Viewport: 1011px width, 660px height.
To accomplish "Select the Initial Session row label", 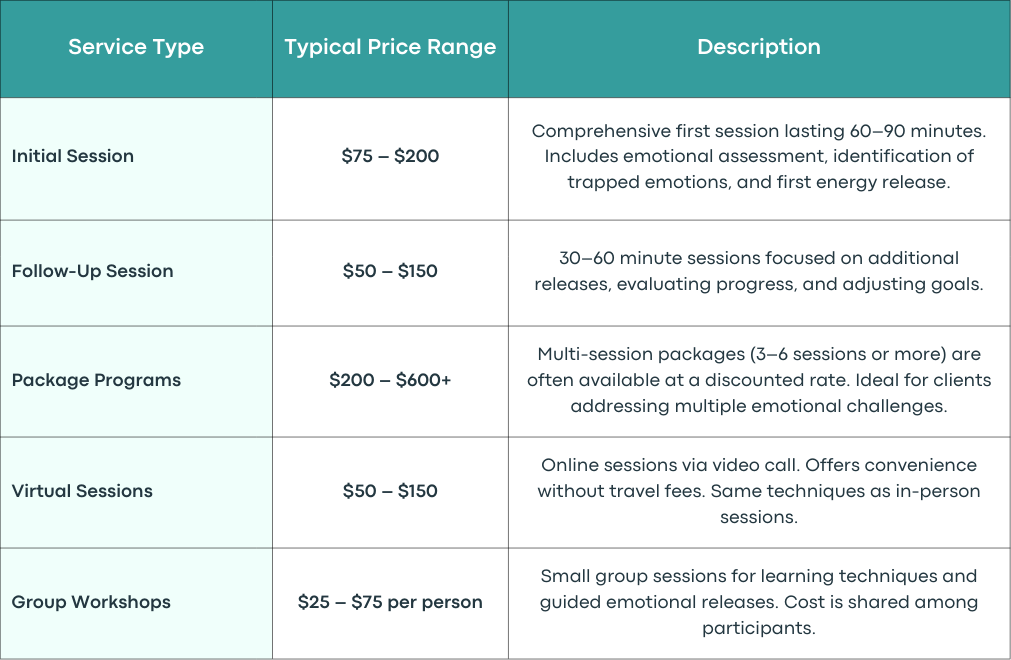I will [73, 156].
